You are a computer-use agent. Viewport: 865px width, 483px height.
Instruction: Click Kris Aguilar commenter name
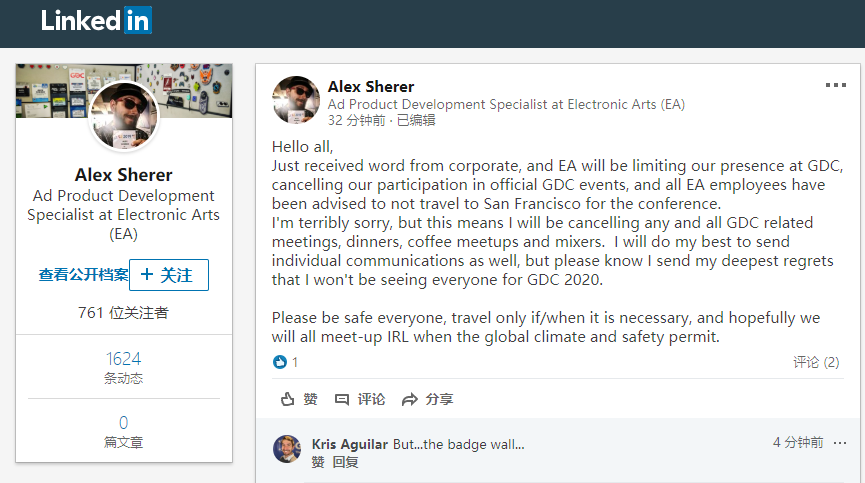point(350,444)
